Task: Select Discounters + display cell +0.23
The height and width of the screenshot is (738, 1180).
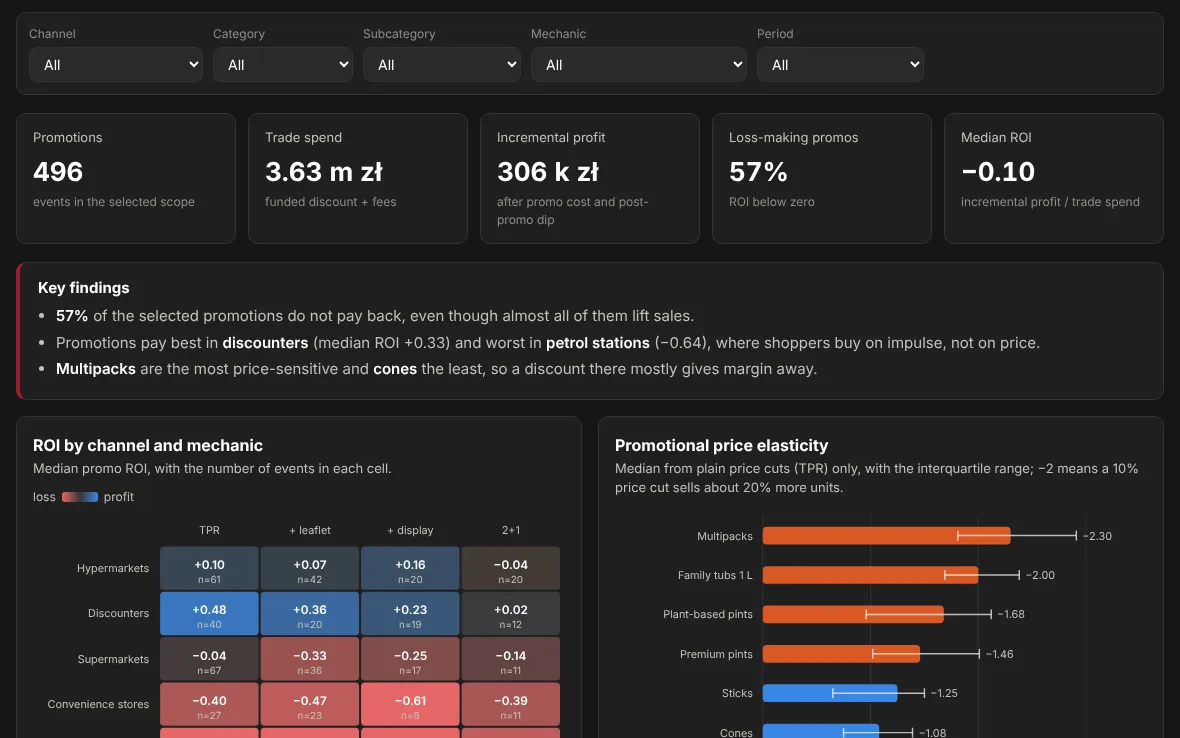Action: point(410,613)
